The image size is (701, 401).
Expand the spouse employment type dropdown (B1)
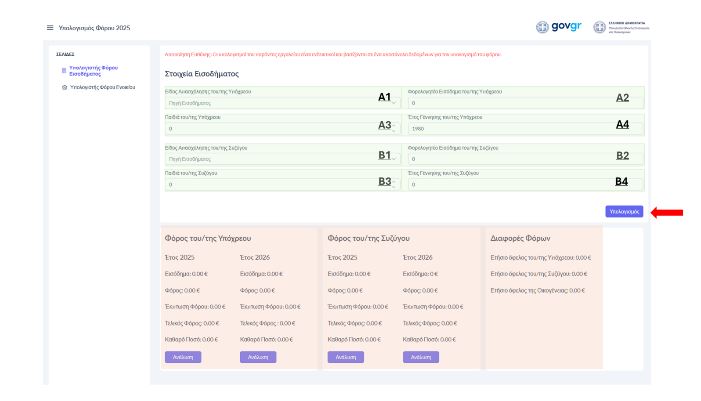coord(396,159)
